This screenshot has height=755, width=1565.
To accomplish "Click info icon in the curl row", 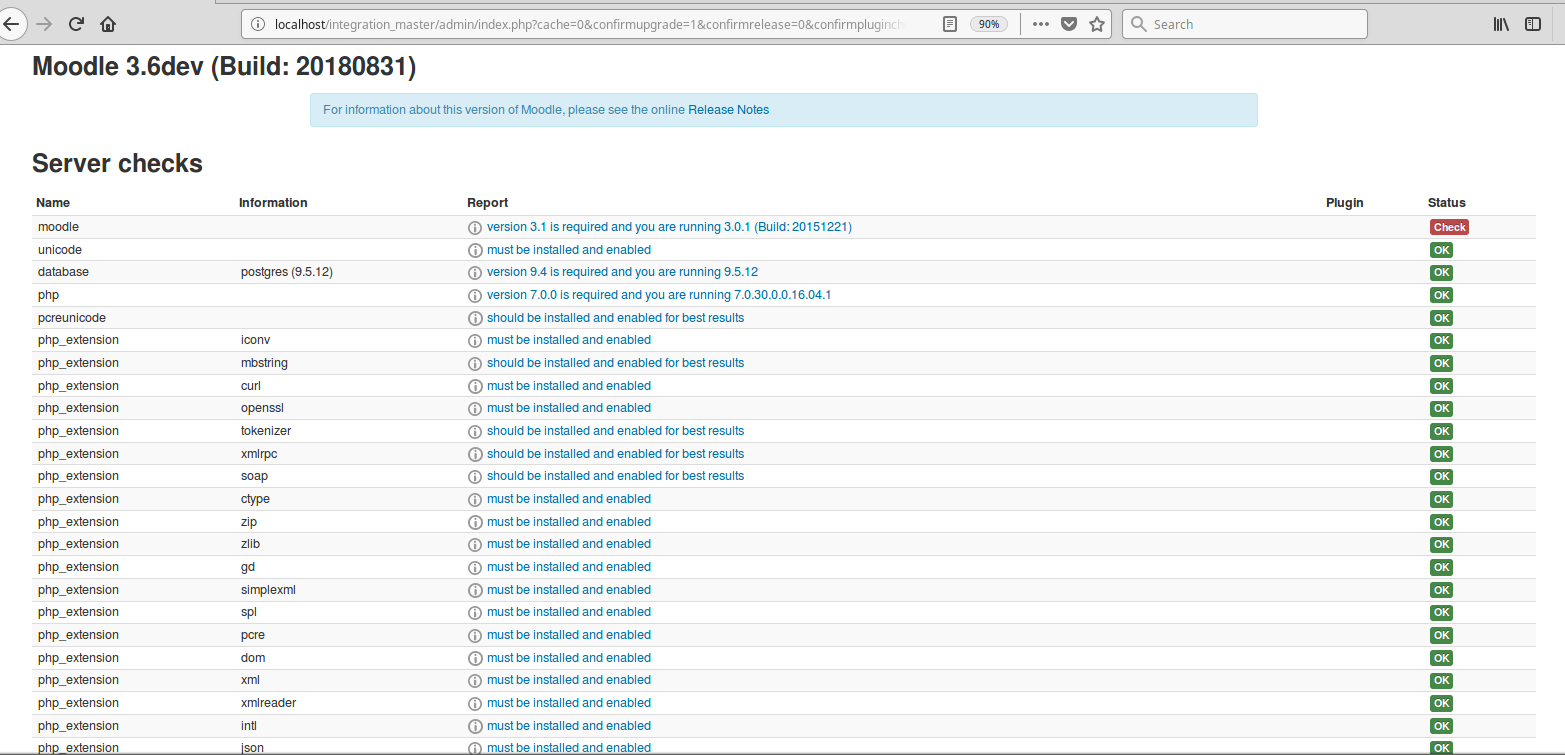I will coord(475,386).
